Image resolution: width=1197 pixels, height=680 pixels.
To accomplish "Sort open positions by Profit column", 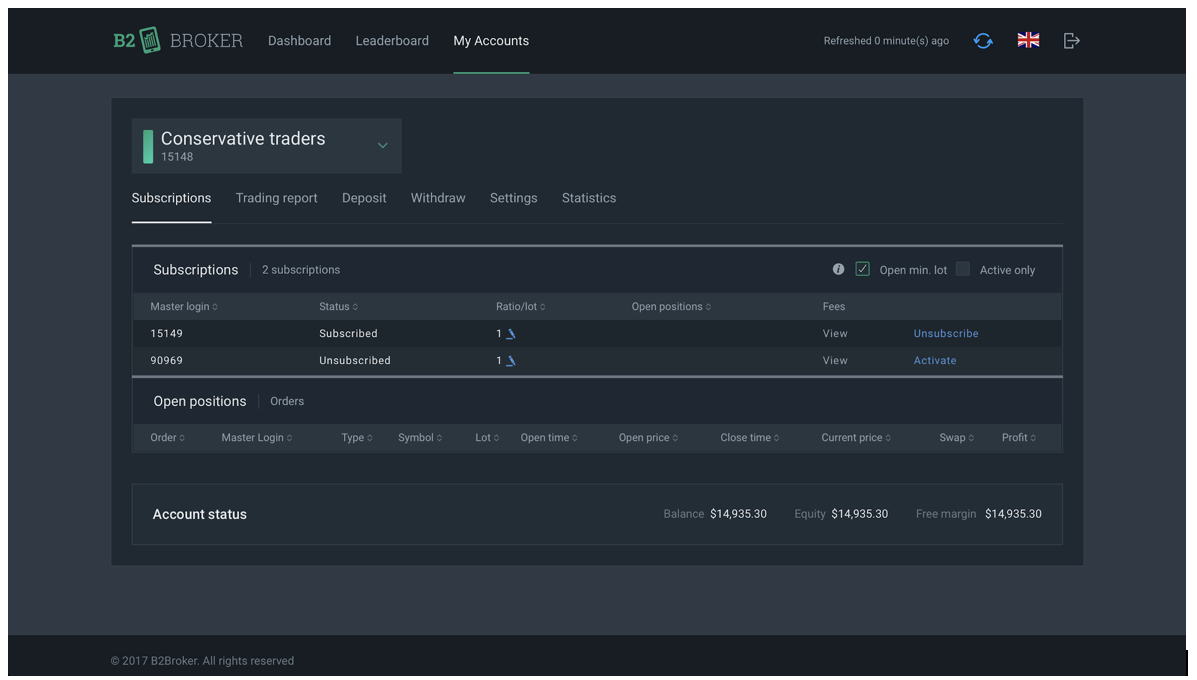I will point(1018,438).
